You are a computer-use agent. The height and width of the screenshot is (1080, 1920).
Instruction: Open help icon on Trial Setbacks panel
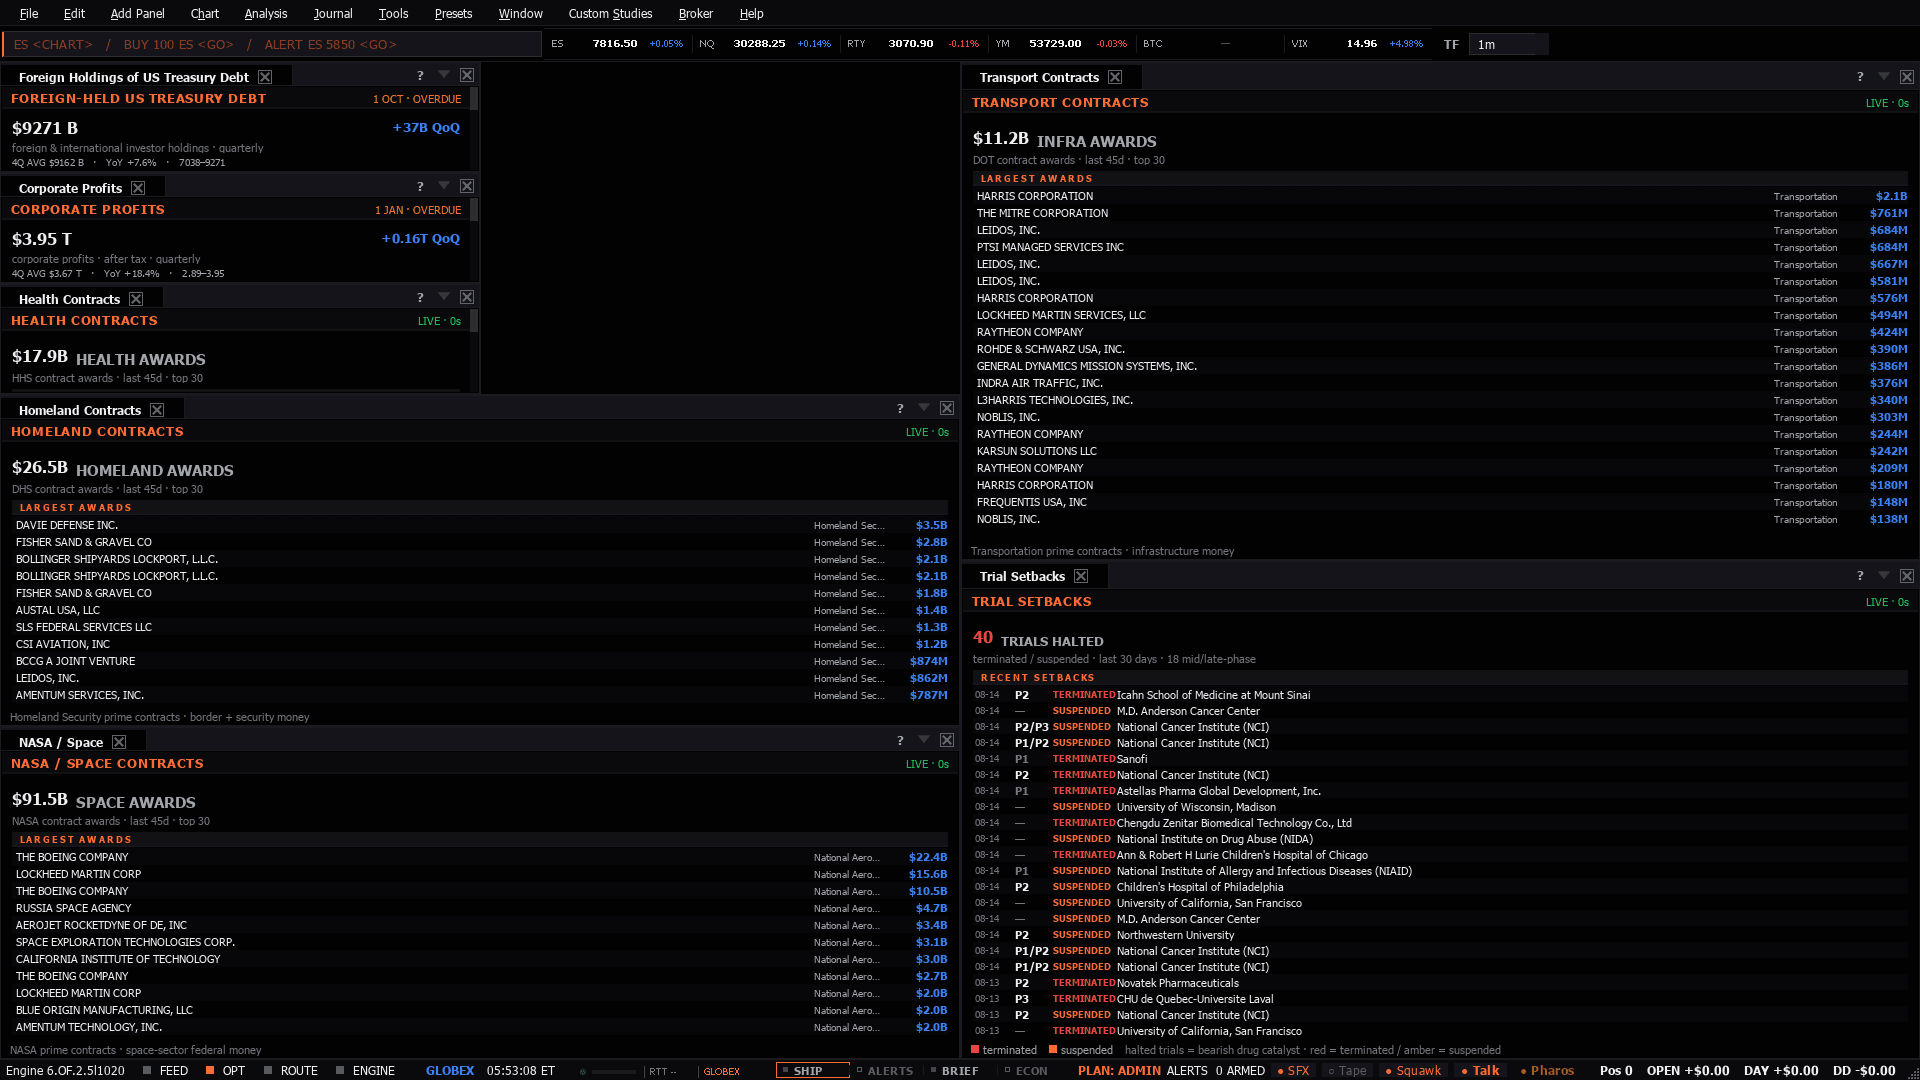[x=1860, y=576]
